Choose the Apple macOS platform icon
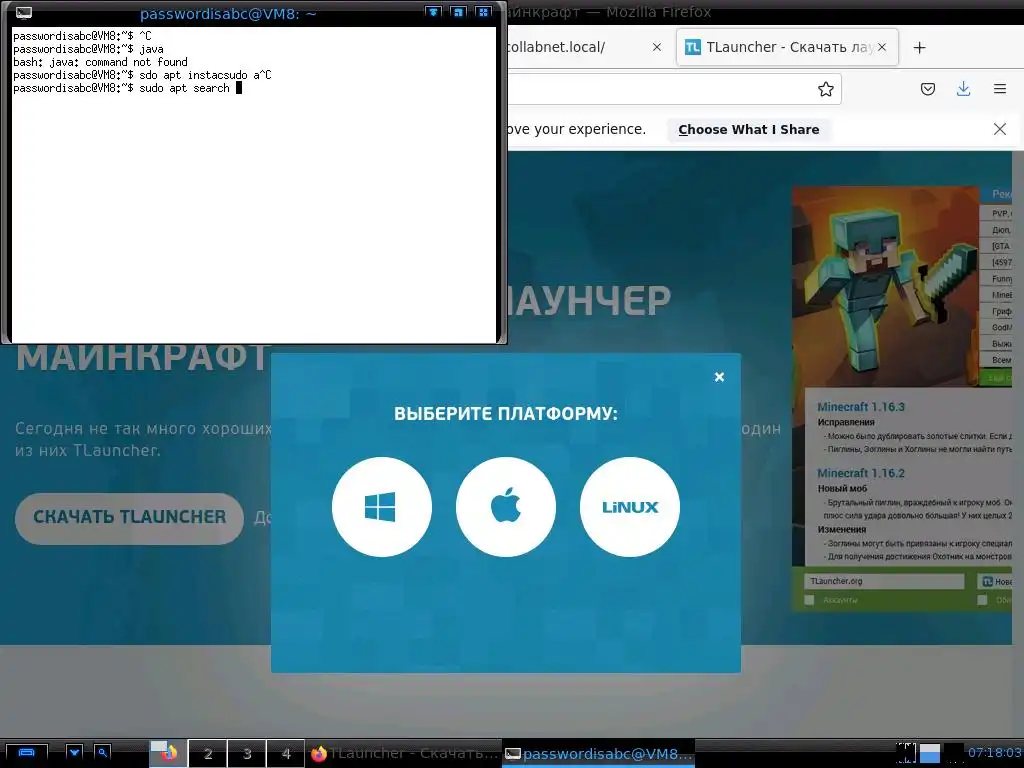1024x768 pixels. coord(505,507)
